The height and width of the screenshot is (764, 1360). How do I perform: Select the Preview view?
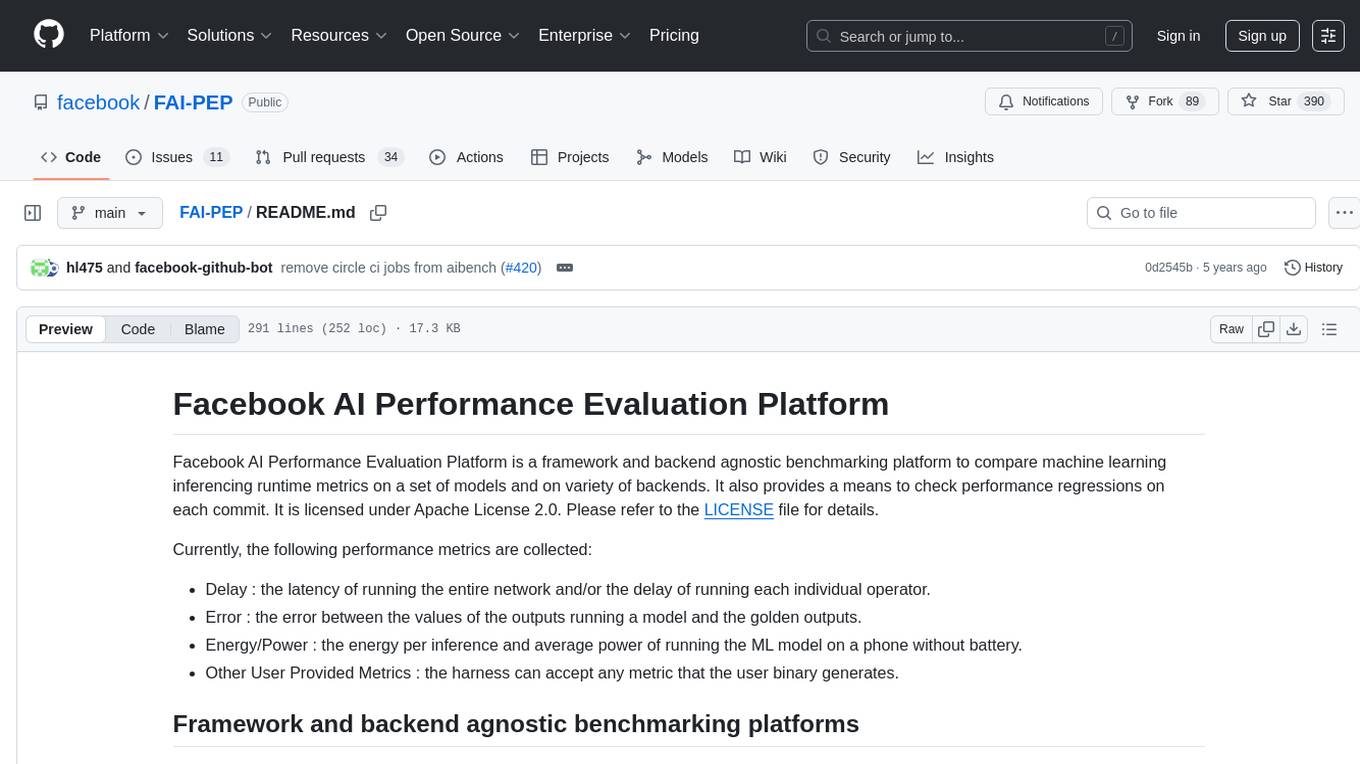(x=66, y=329)
